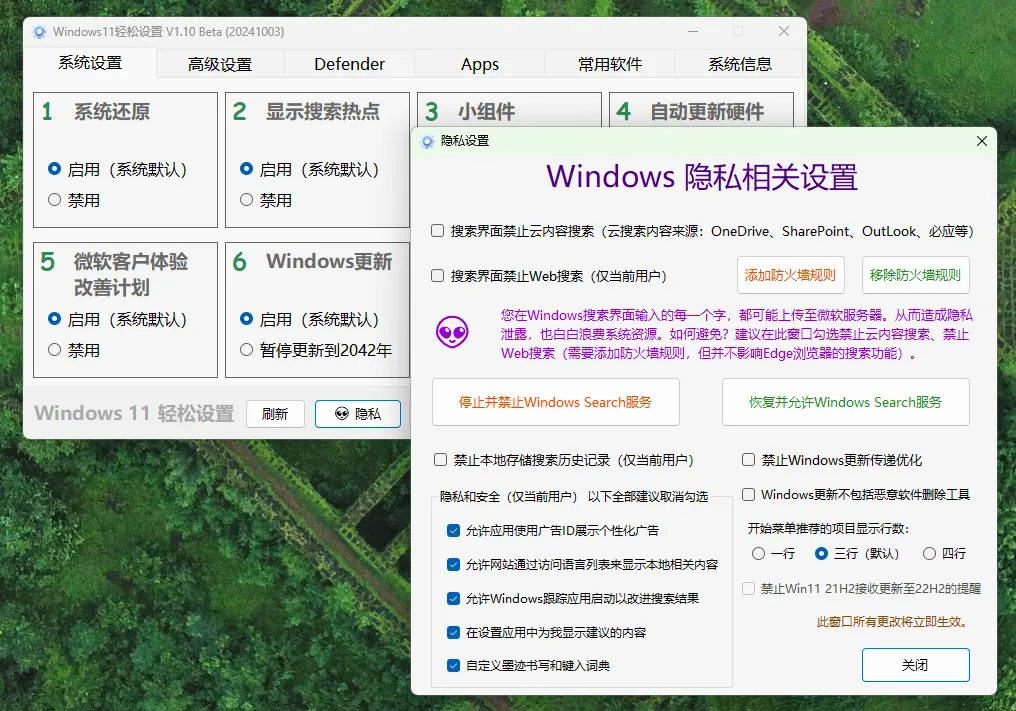This screenshot has height=711, width=1016.
Task: Switch to the Defender tab
Action: pos(349,63)
